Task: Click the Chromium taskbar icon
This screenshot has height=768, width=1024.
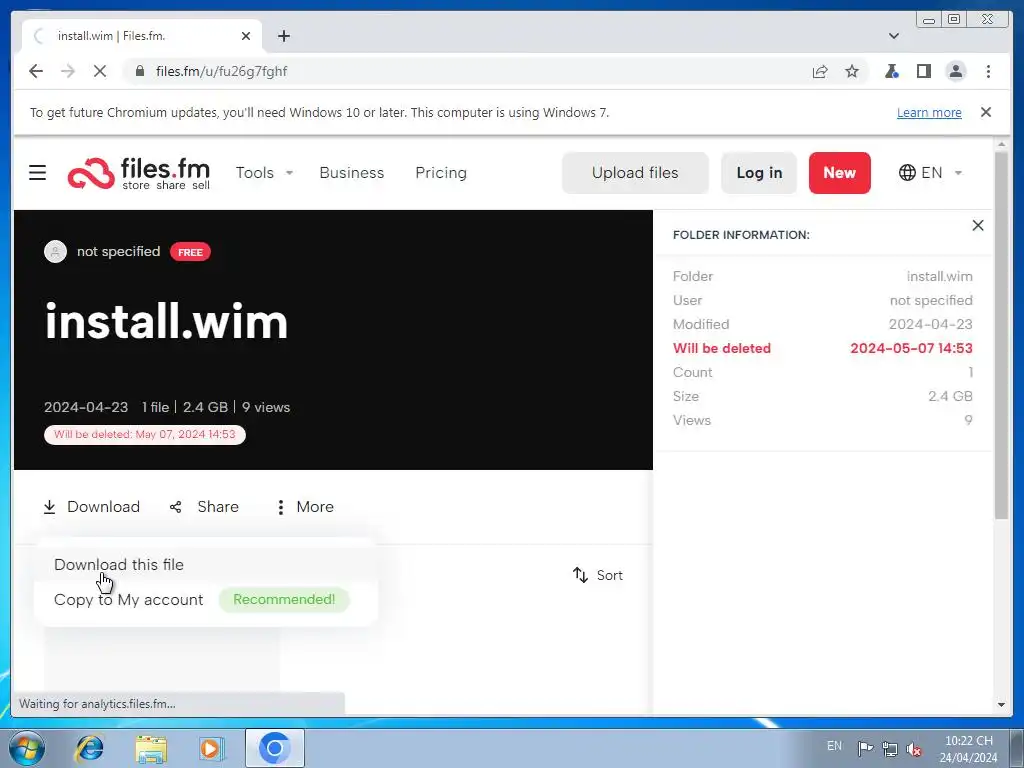Action: [x=274, y=748]
